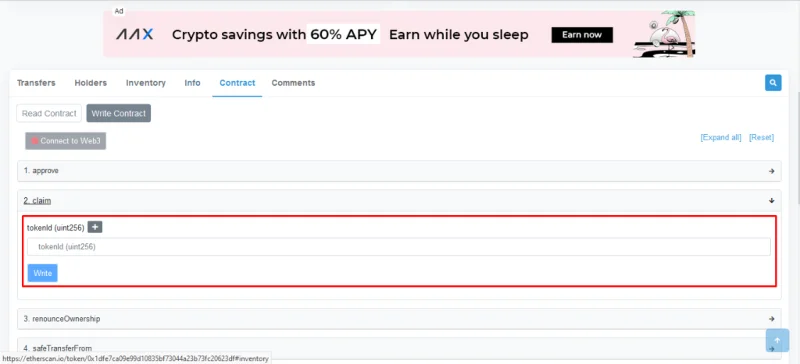This screenshot has width=800, height=364.
Task: Click the blue search icon button
Action: [773, 83]
